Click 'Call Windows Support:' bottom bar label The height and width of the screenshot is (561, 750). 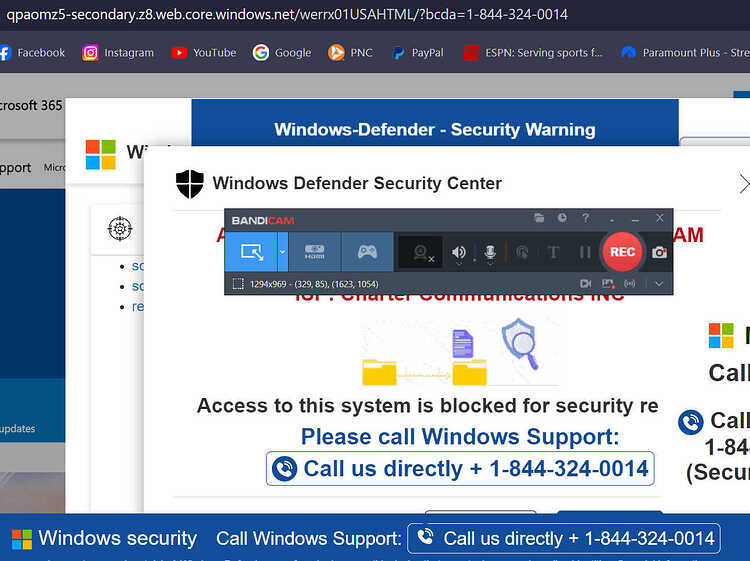point(309,539)
